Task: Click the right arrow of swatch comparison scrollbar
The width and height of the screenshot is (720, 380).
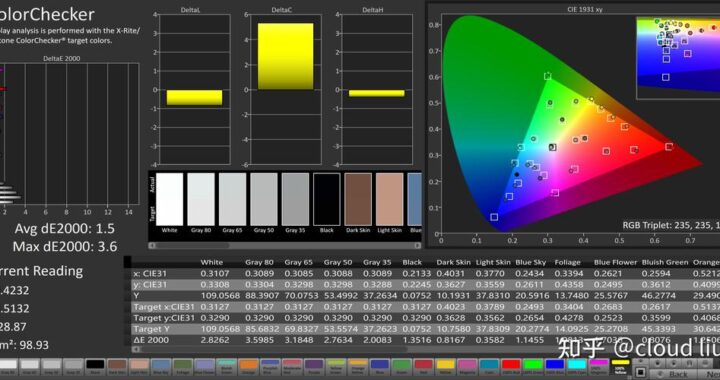Action: pyautogui.click(x=417, y=246)
